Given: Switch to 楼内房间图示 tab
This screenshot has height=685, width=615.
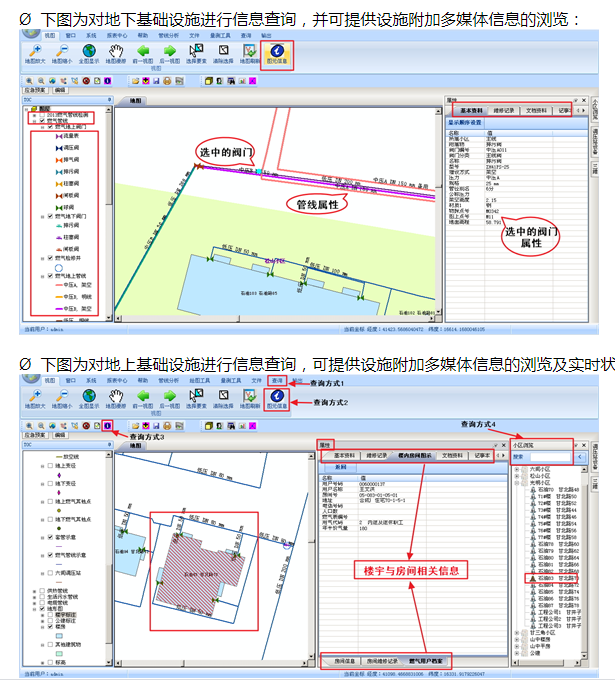Looking at the screenshot, I should pyautogui.click(x=415, y=455).
